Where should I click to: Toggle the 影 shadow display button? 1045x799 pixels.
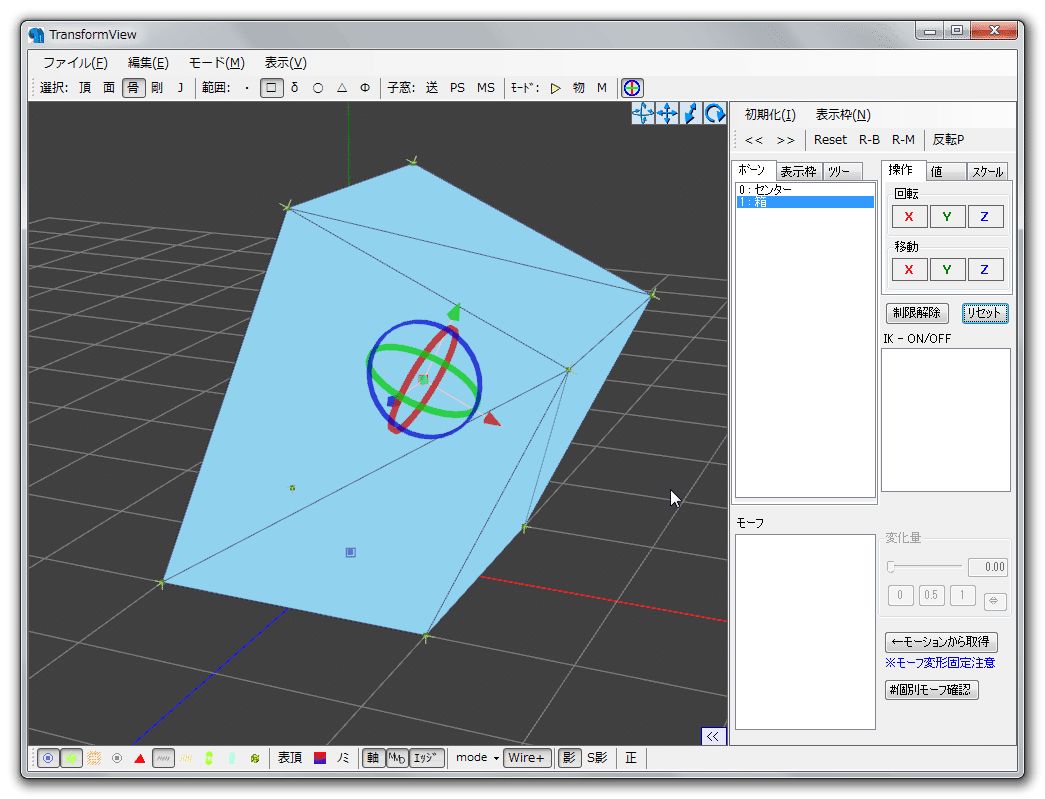tap(568, 758)
